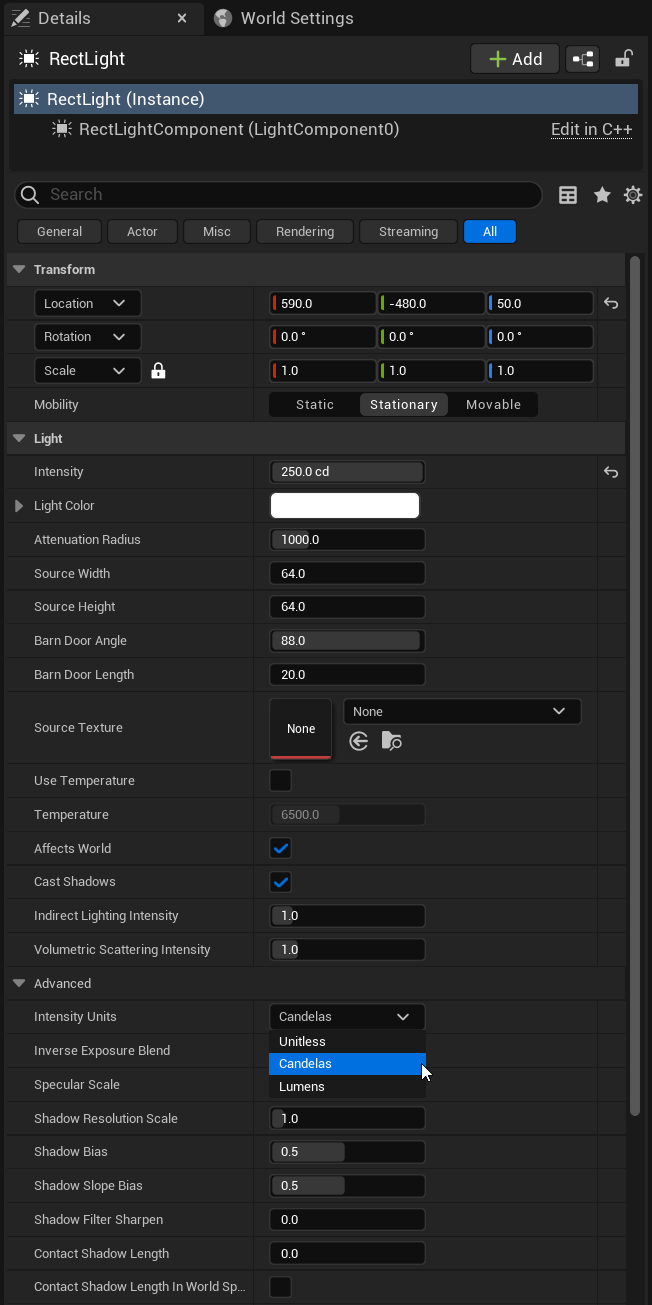Select RectLight (Instance) row

click(x=326, y=99)
